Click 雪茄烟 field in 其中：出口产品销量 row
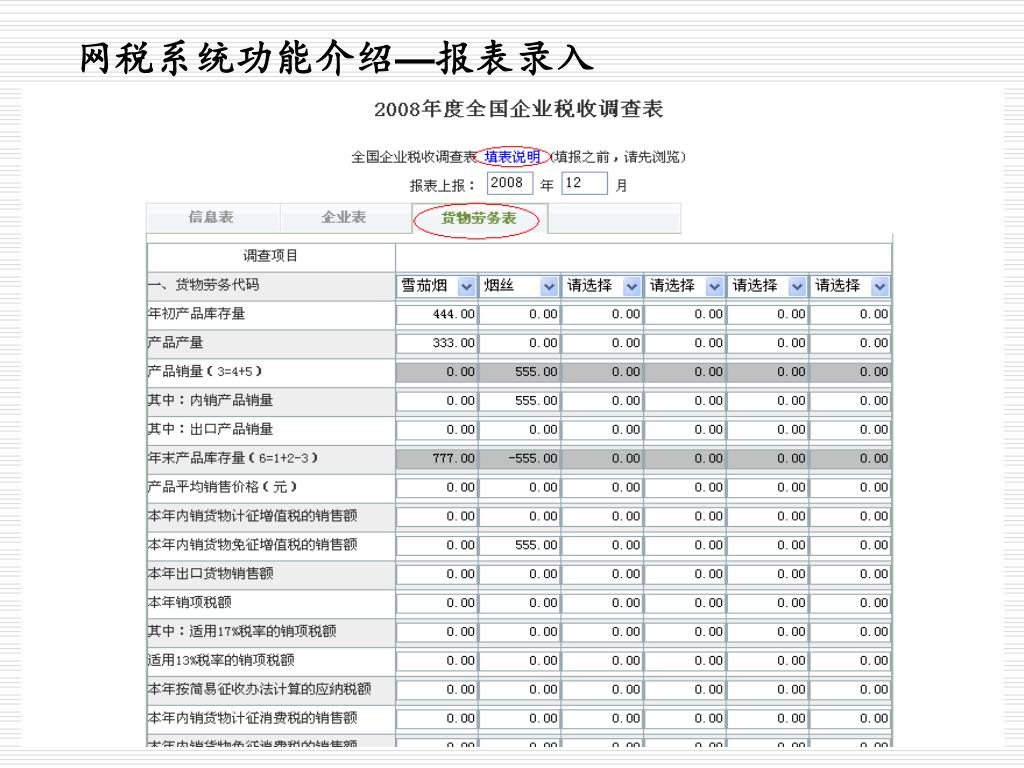This screenshot has height=768, width=1024. click(x=437, y=429)
